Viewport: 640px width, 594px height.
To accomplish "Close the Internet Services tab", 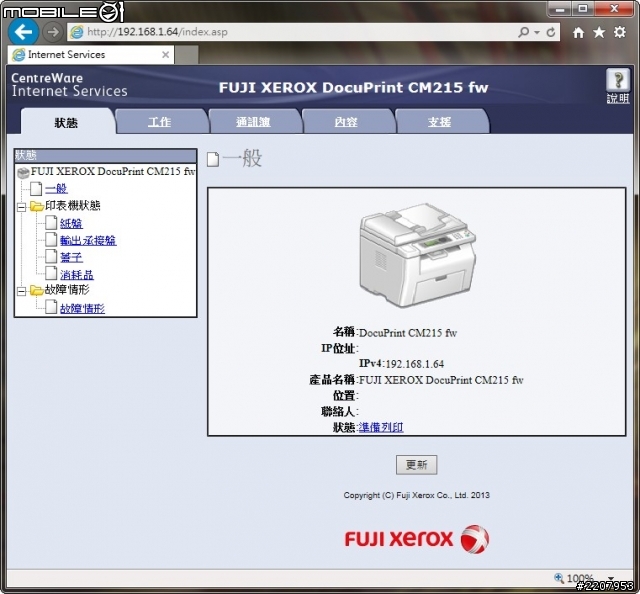I will click(165, 55).
